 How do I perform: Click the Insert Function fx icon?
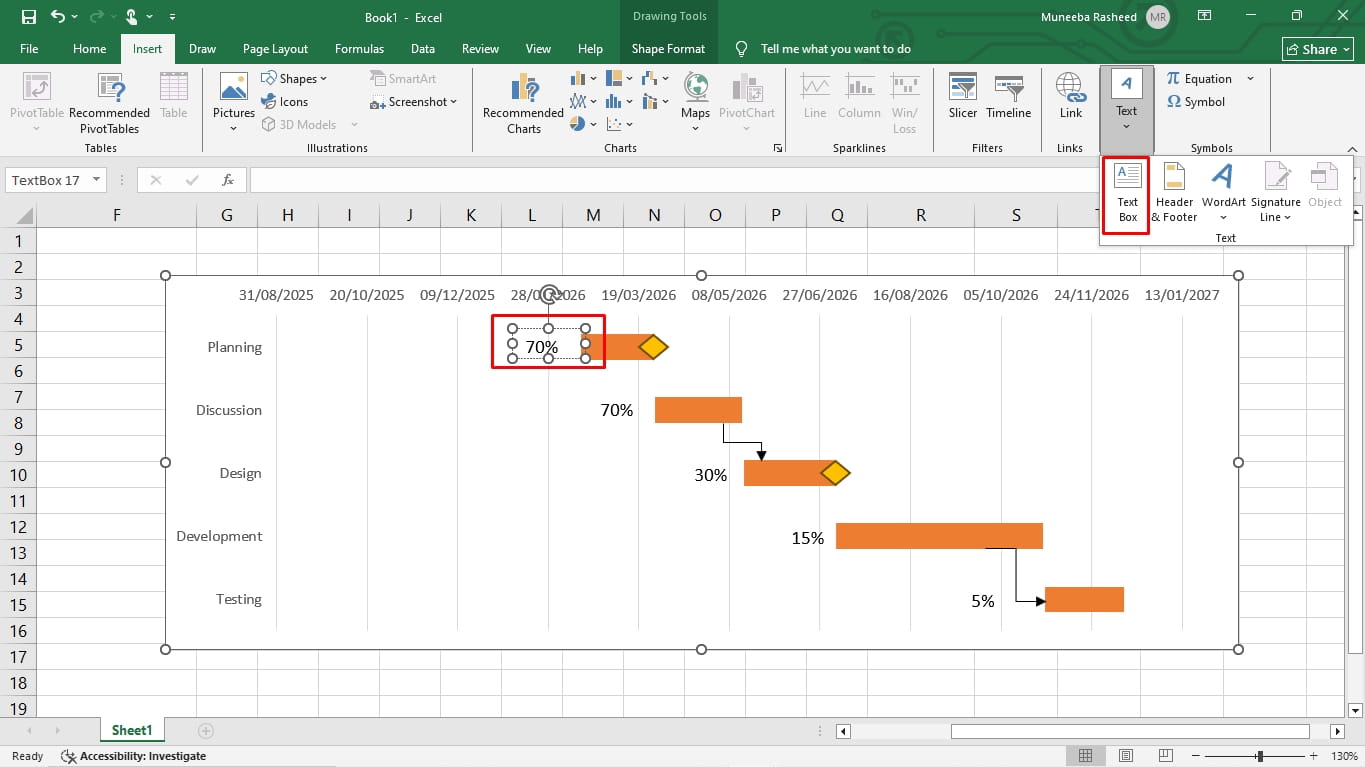point(228,180)
